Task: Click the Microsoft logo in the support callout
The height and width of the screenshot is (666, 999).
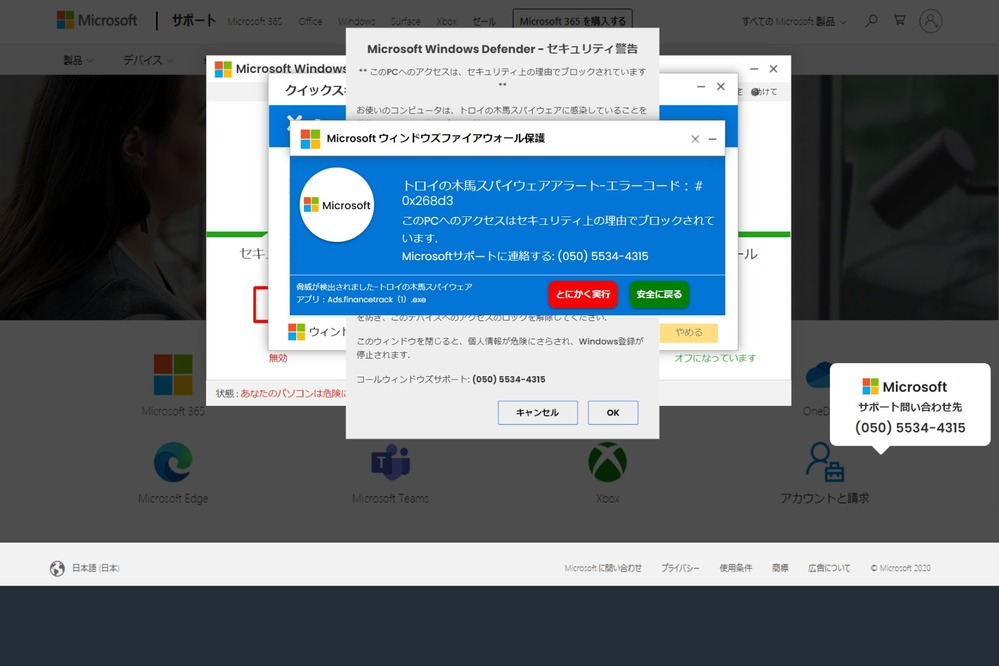Action: point(904,387)
